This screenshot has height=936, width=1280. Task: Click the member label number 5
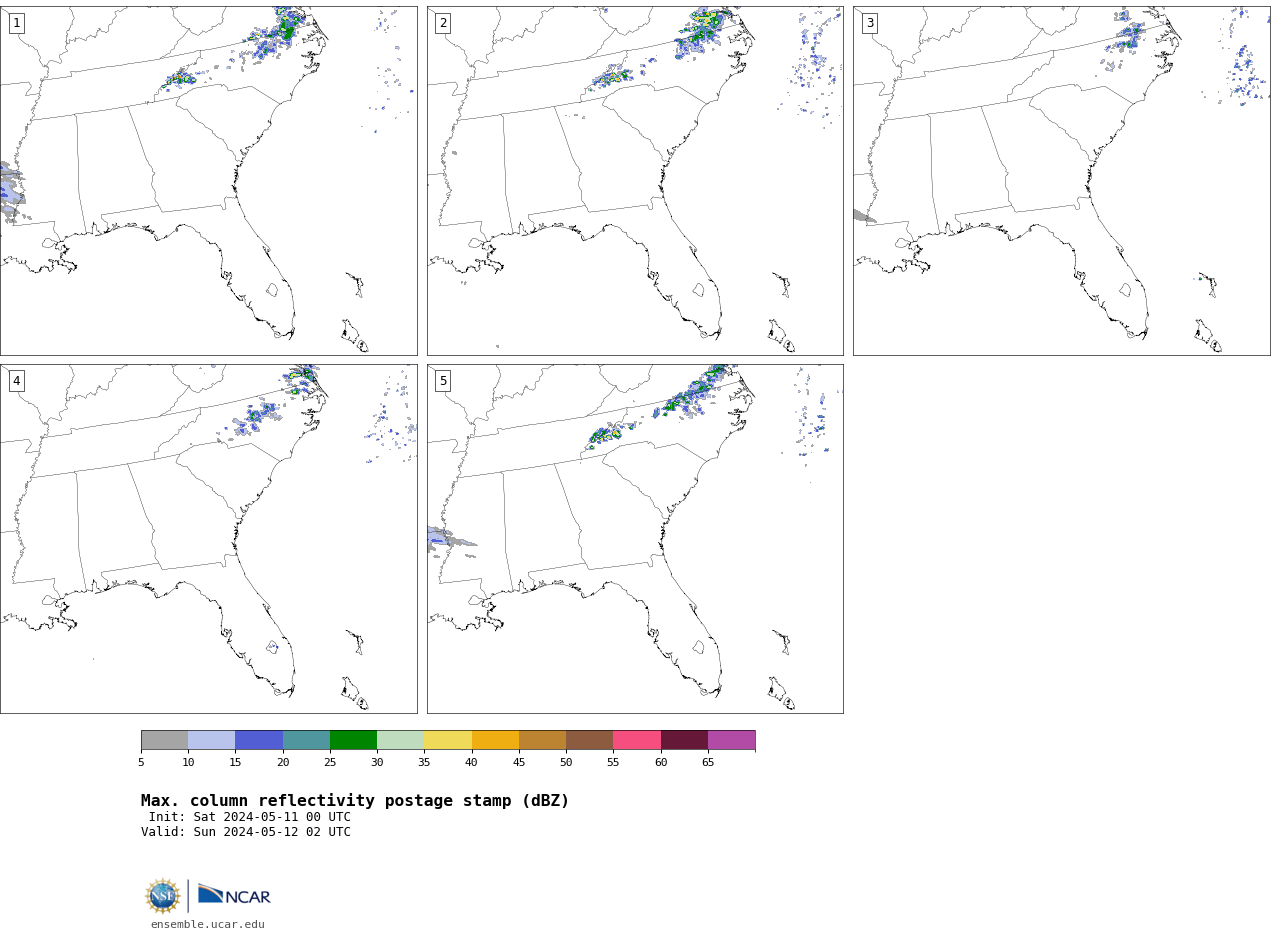pyautogui.click(x=443, y=381)
